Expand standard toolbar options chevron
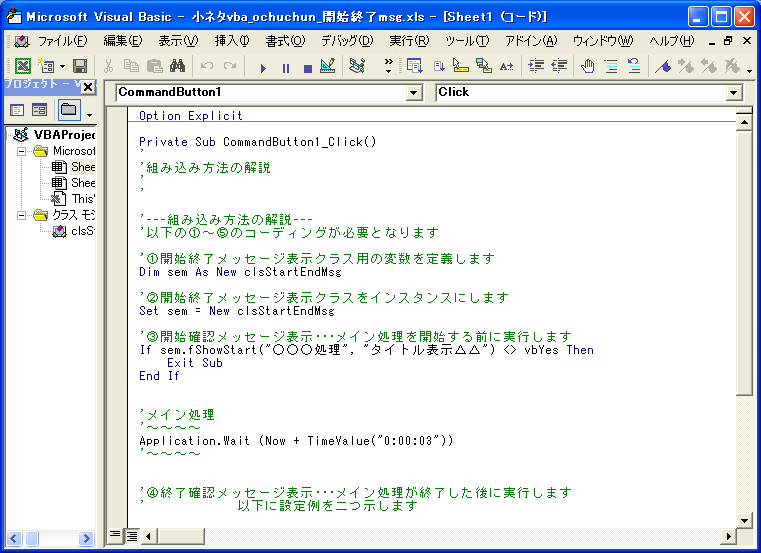This screenshot has height=553, width=761. (x=388, y=66)
